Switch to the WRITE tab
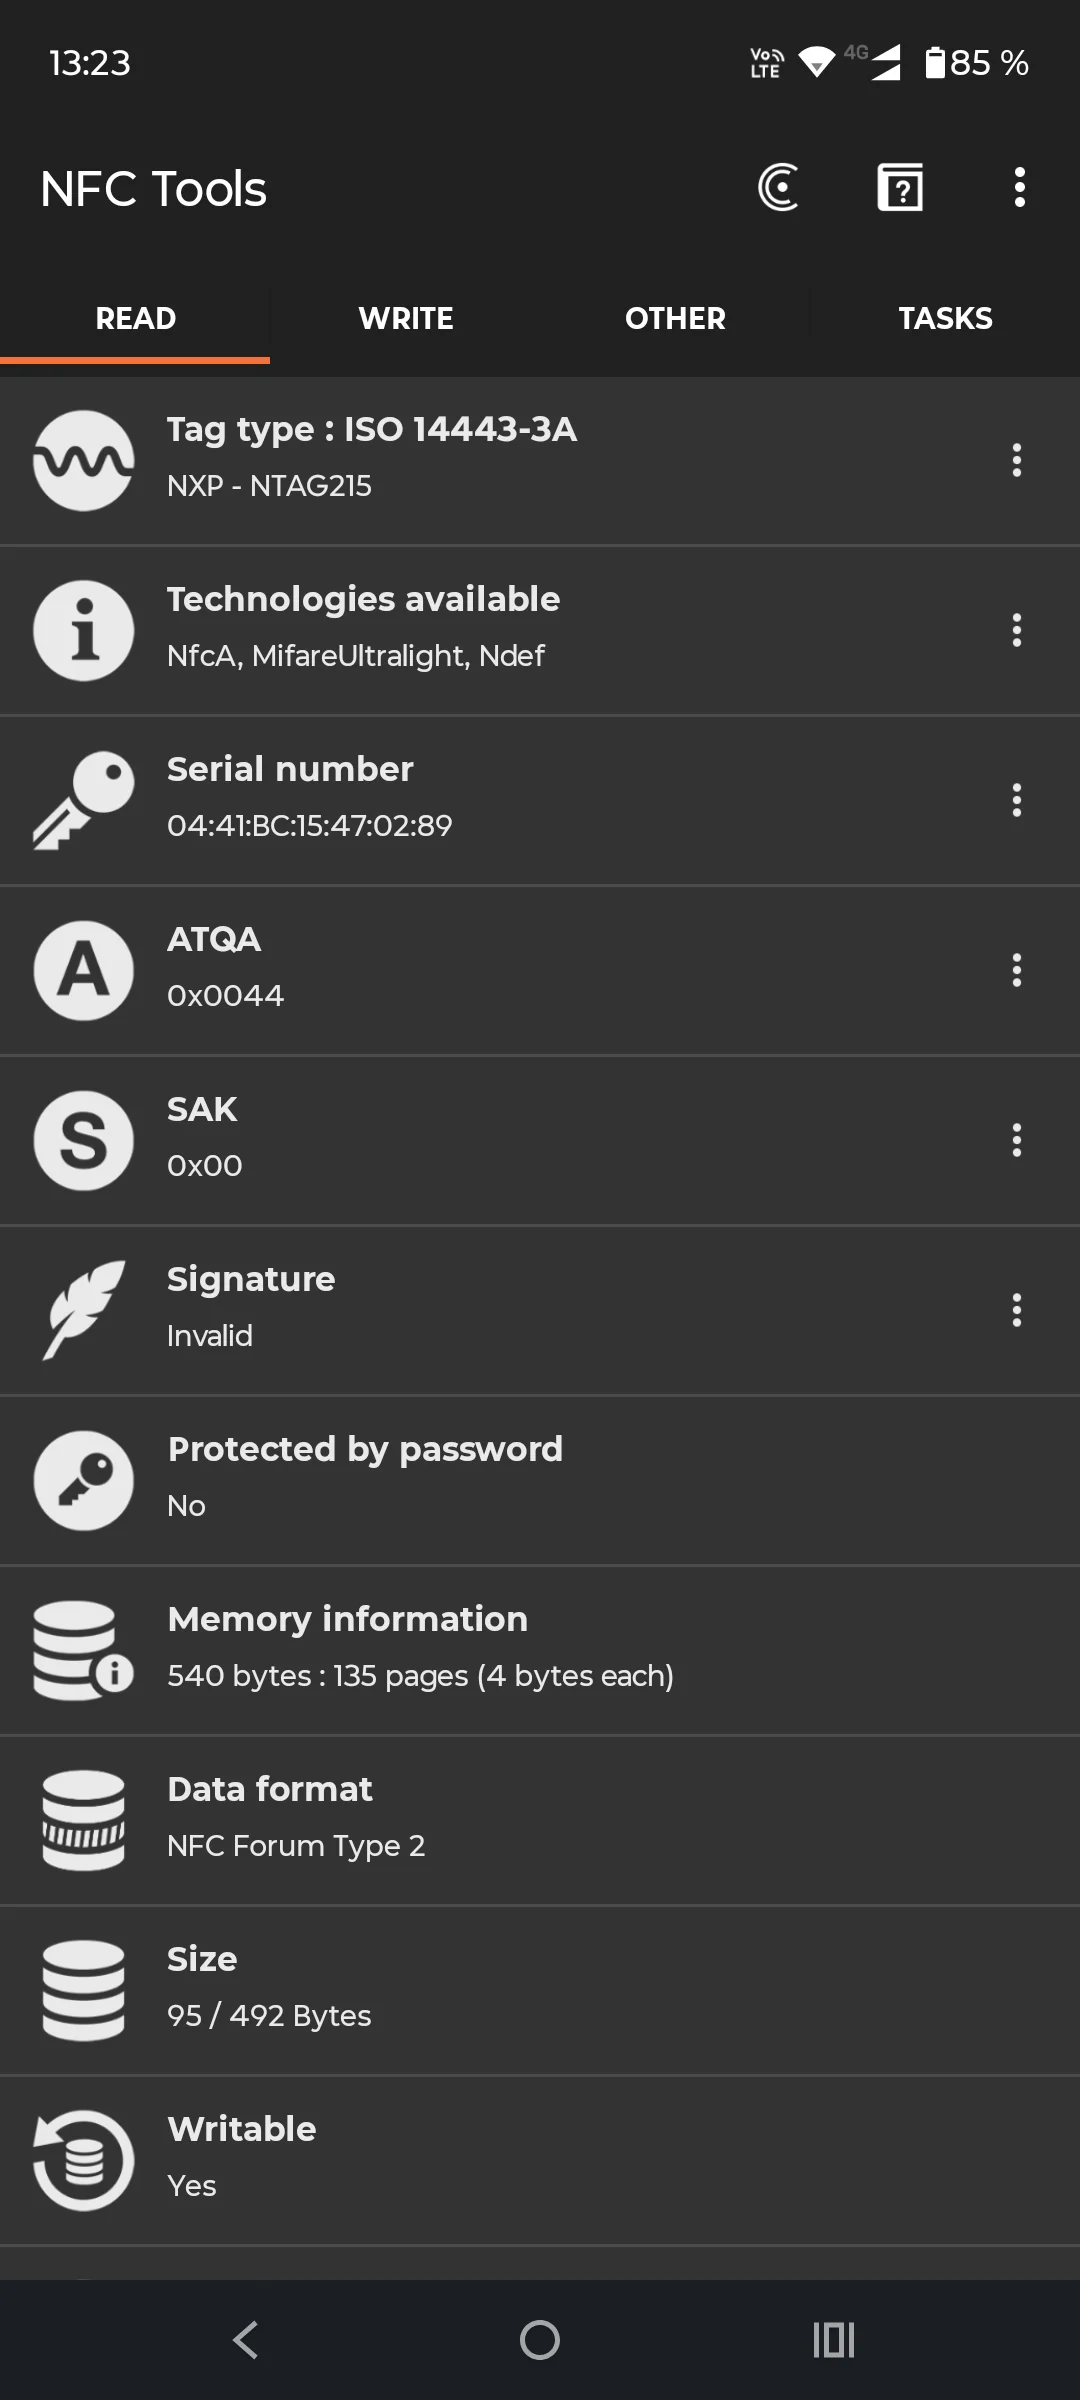The image size is (1080, 2400). tap(405, 319)
